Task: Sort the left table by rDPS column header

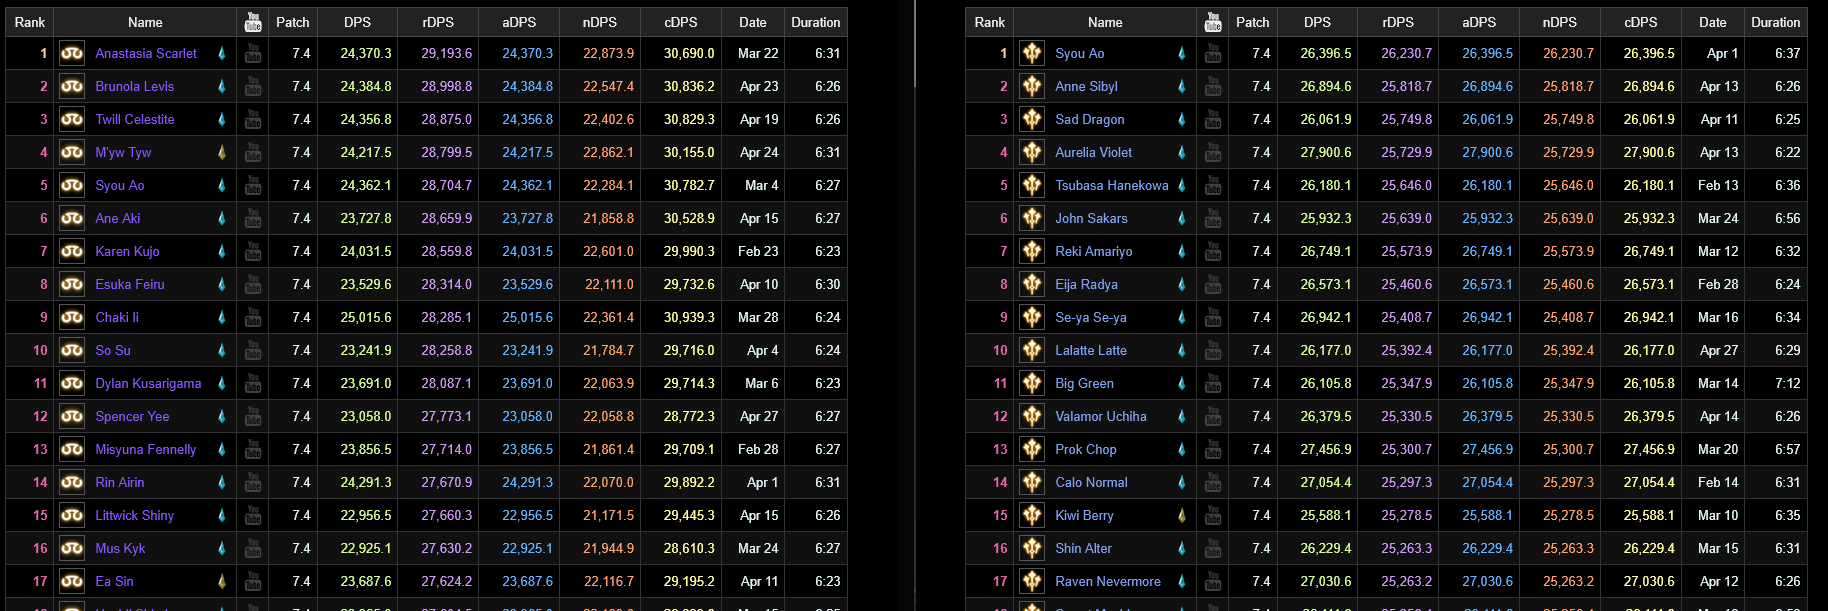Action: tap(438, 22)
